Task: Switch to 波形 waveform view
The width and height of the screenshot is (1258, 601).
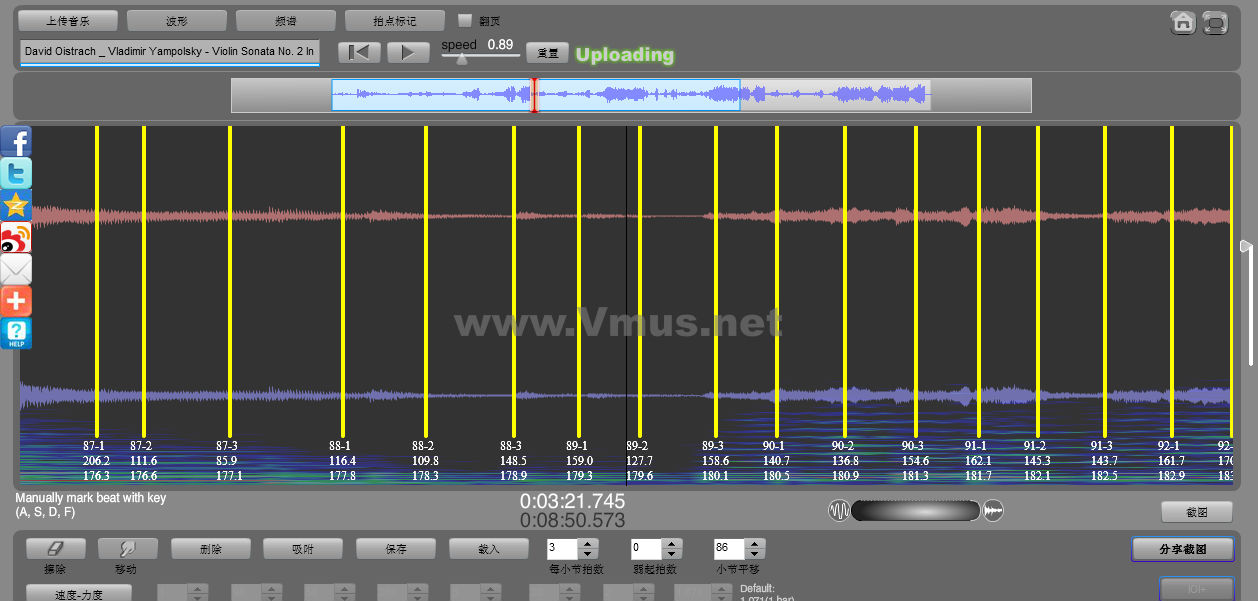Action: (x=177, y=20)
